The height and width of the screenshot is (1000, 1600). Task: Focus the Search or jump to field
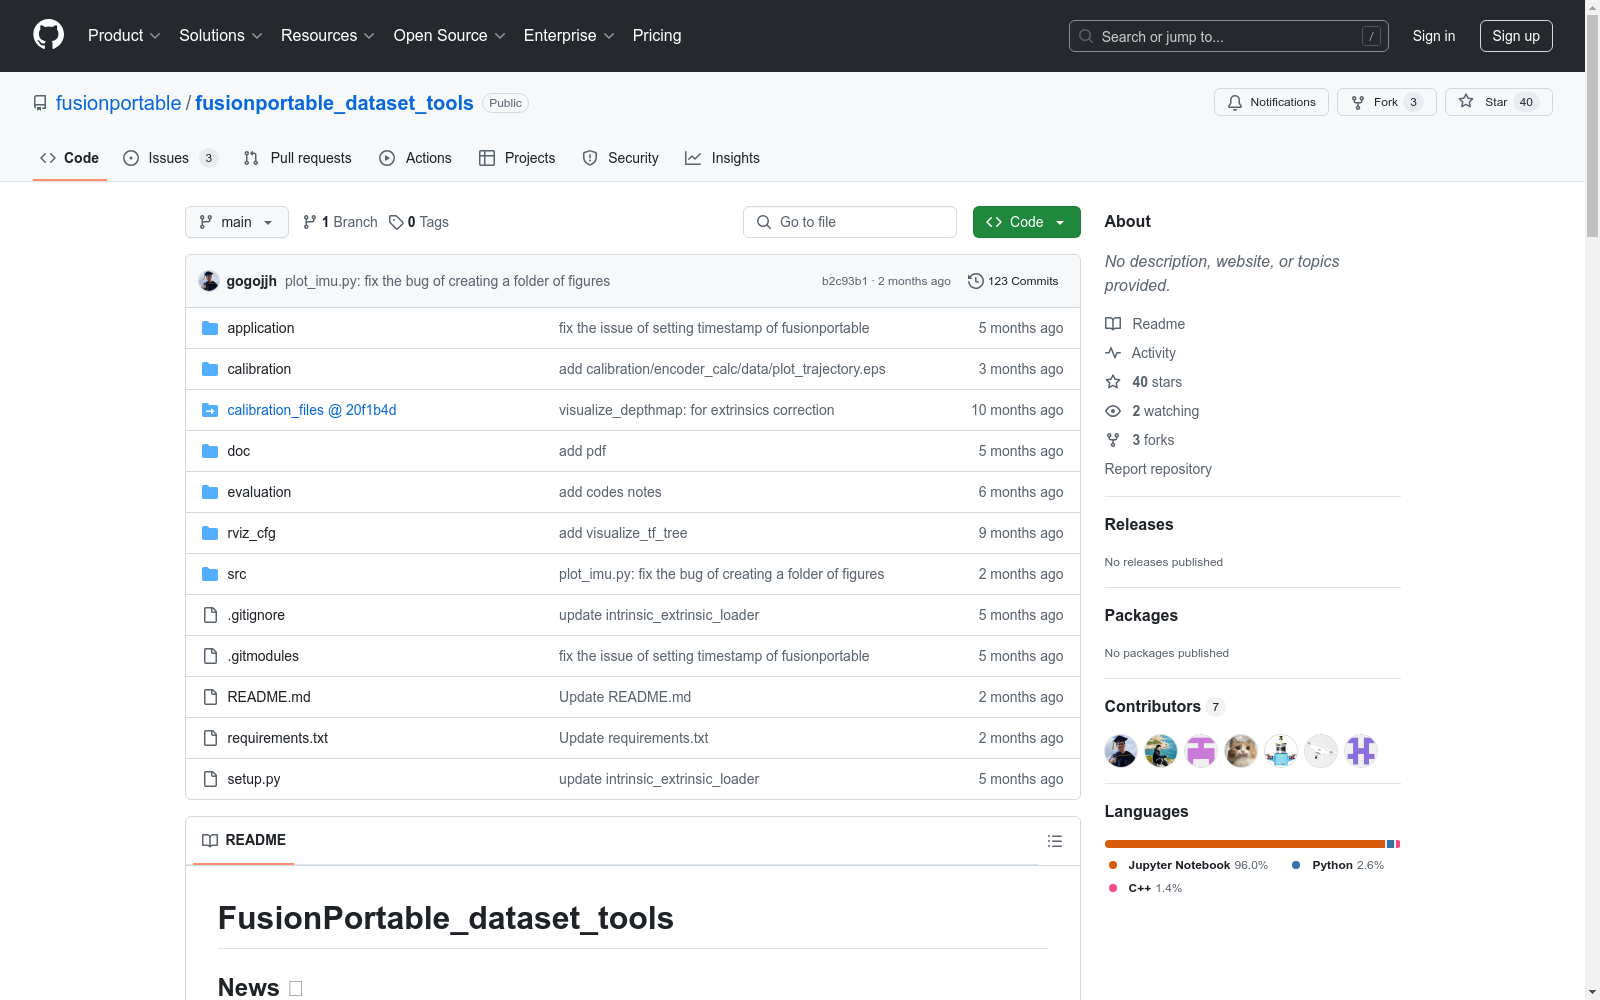[x=1229, y=36]
